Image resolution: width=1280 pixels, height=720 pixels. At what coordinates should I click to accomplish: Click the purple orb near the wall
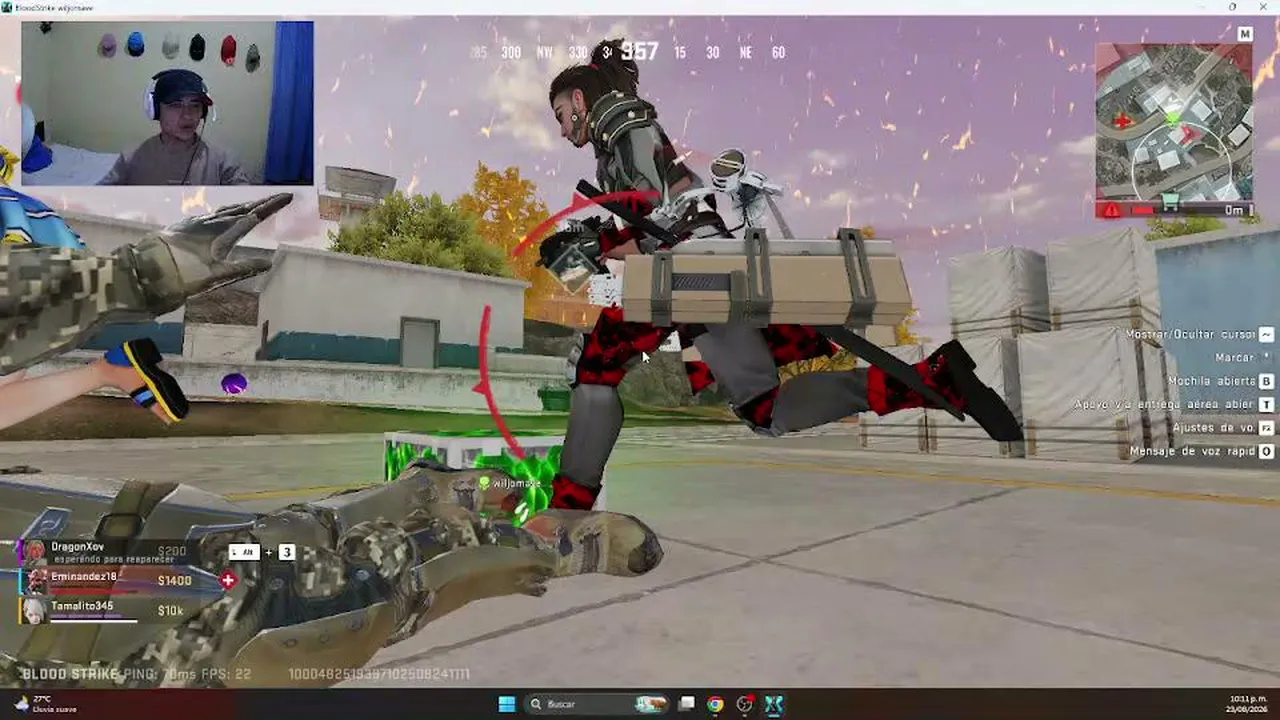234,383
